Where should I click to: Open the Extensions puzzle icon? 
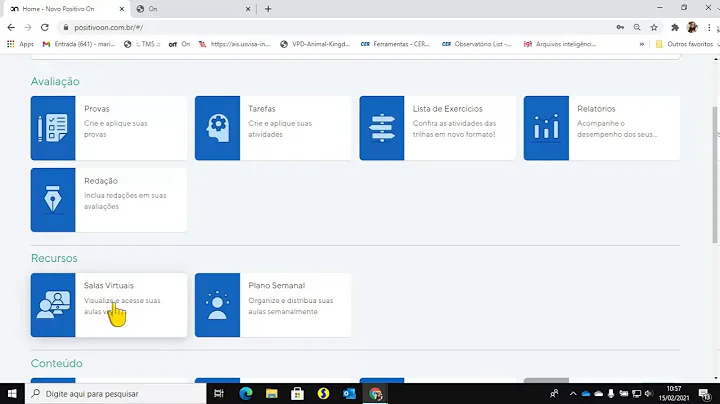point(675,28)
